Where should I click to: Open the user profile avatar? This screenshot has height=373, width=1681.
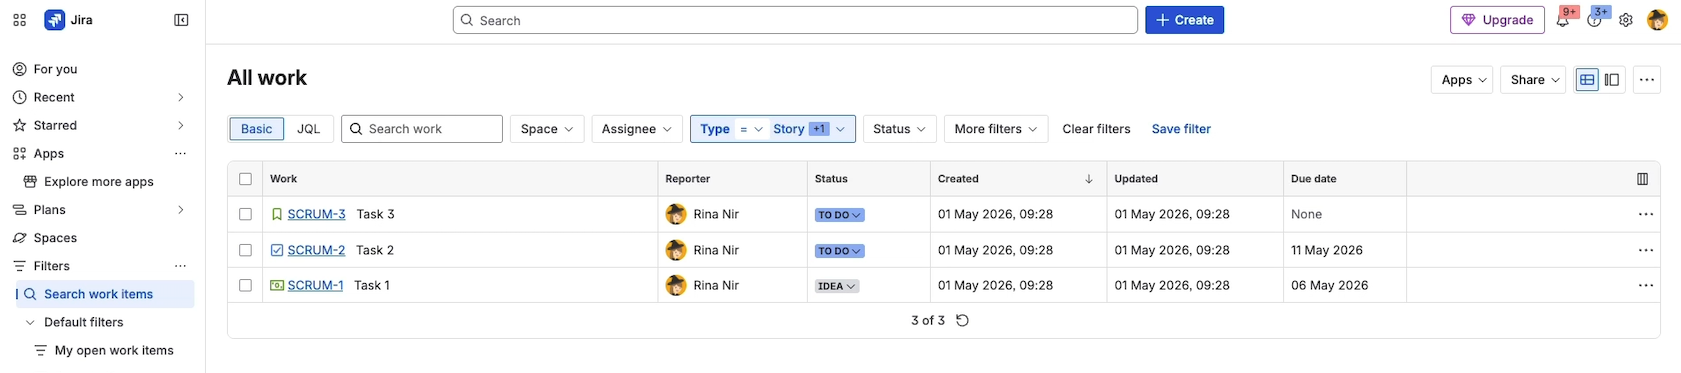pyautogui.click(x=1657, y=20)
